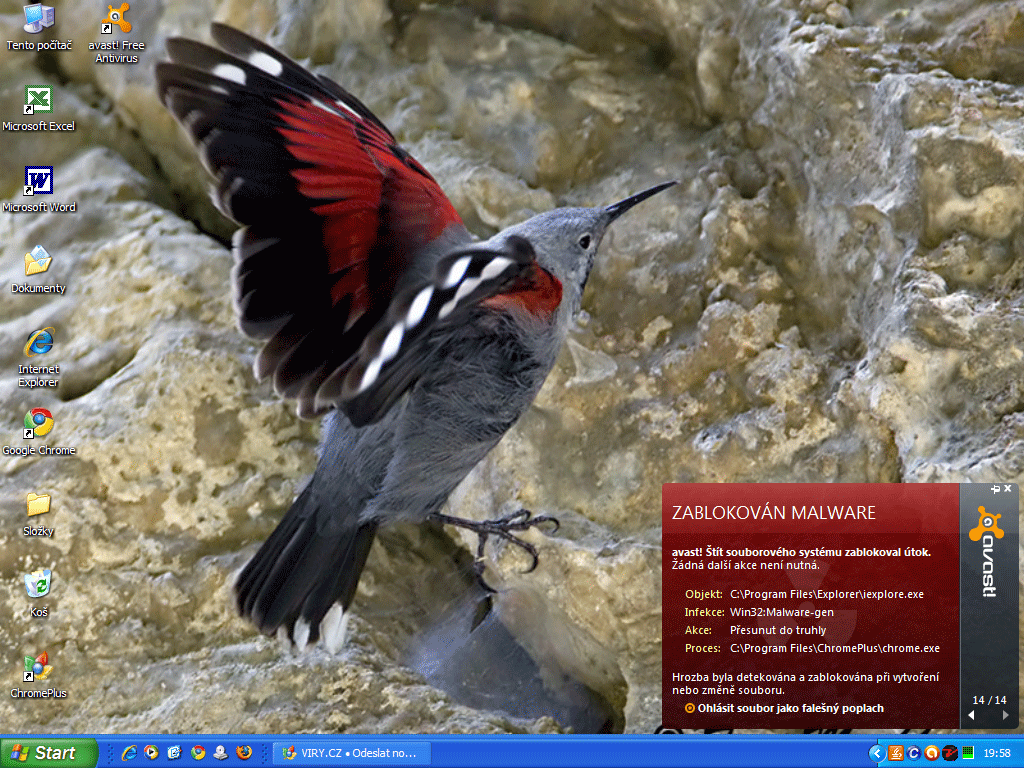This screenshot has height=768, width=1024.
Task: Go to previous avast! alert with left arrow
Action: click(x=971, y=715)
